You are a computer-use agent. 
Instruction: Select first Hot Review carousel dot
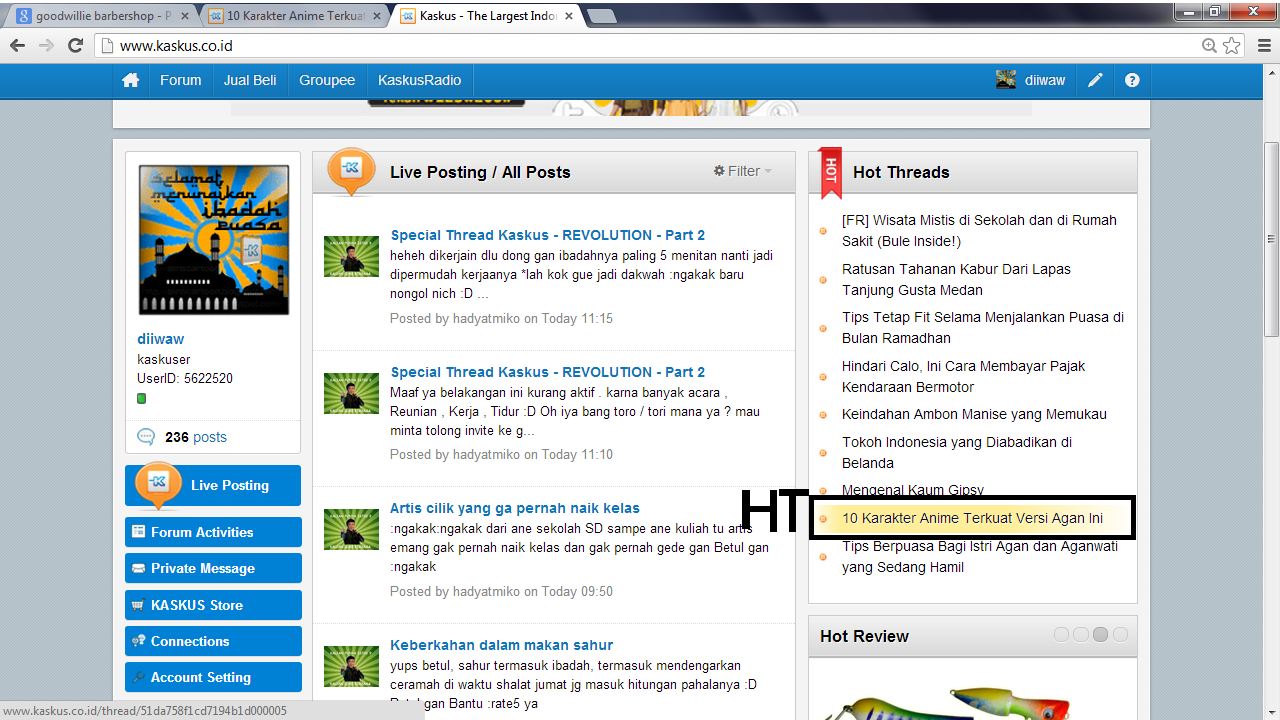[x=1062, y=635]
